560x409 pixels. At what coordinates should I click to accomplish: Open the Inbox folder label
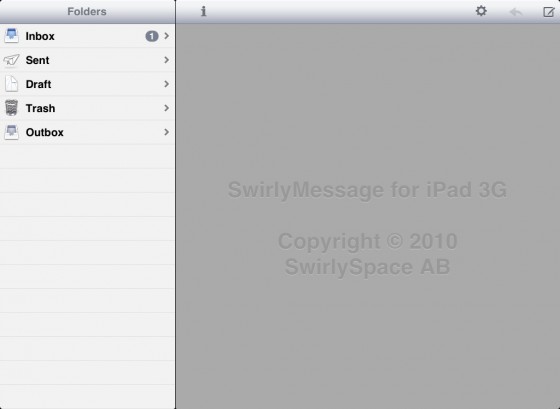tap(40, 36)
